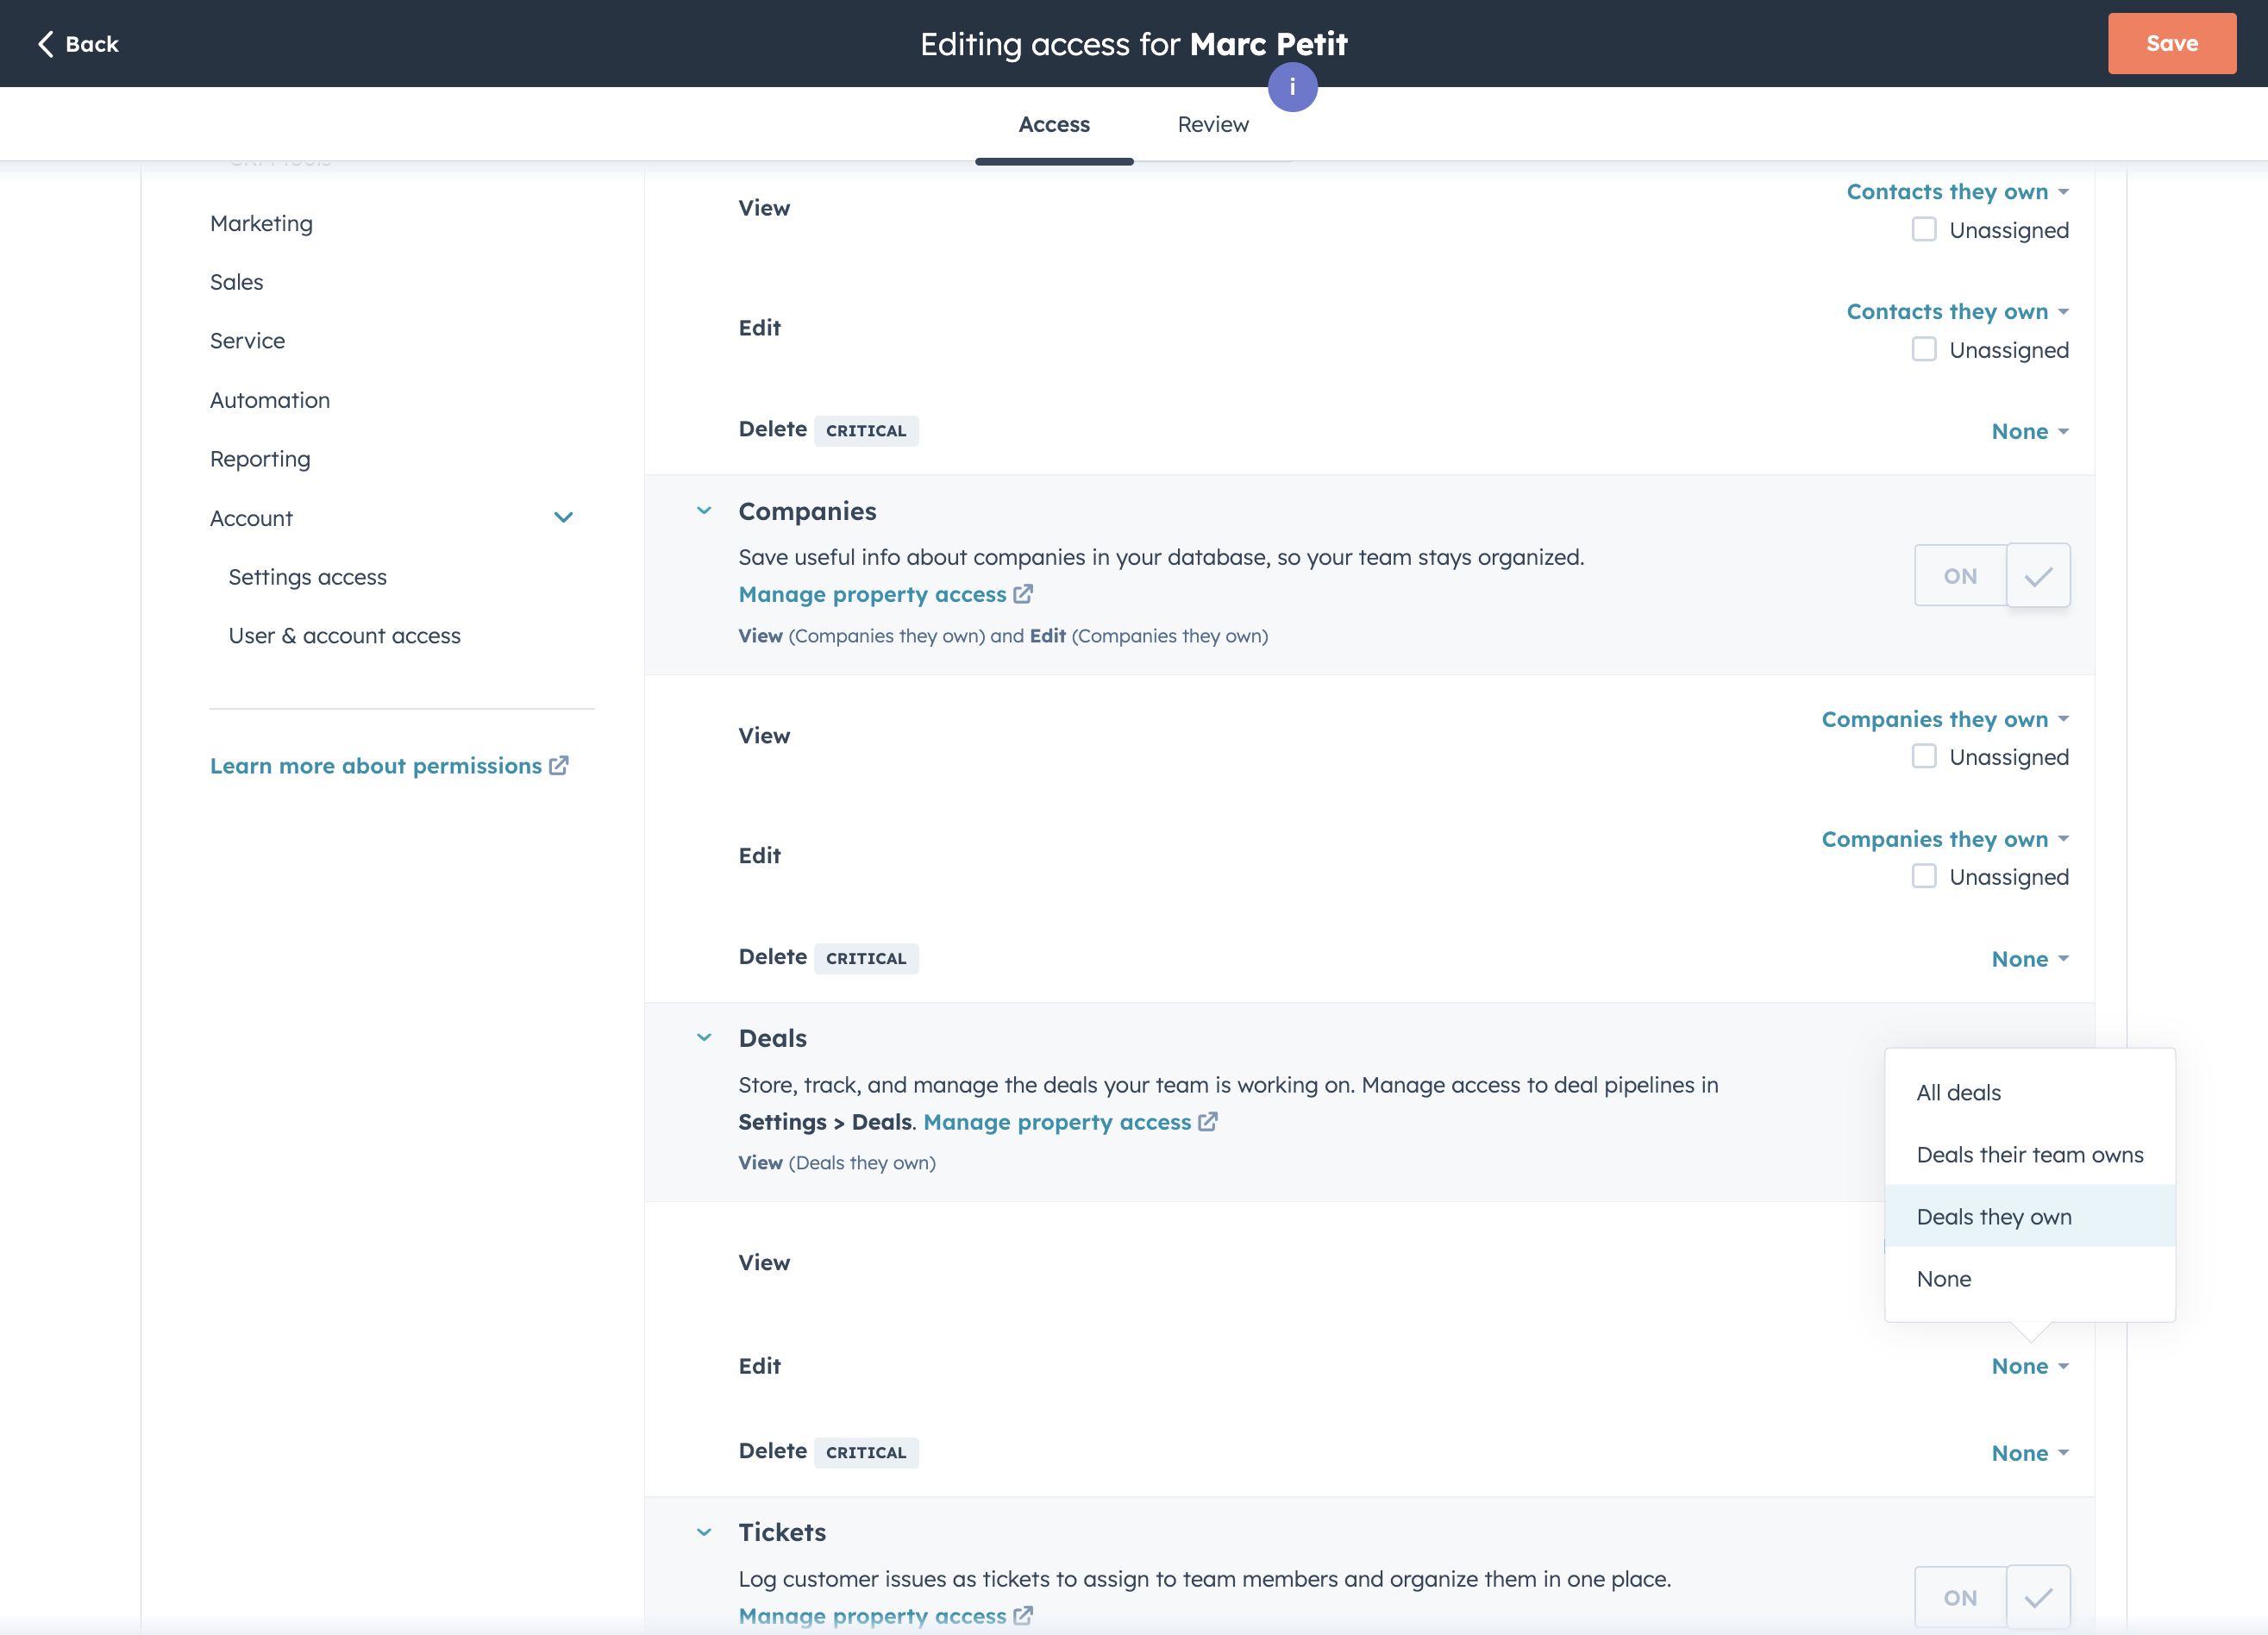Image resolution: width=2268 pixels, height=1635 pixels.
Task: Open Companies Edit 'Companies they own' dropdown
Action: tap(1945, 839)
